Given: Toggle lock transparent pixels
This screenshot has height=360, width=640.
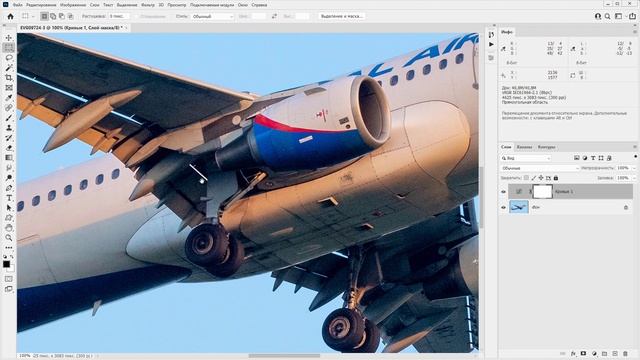Looking at the screenshot, I should 526,178.
